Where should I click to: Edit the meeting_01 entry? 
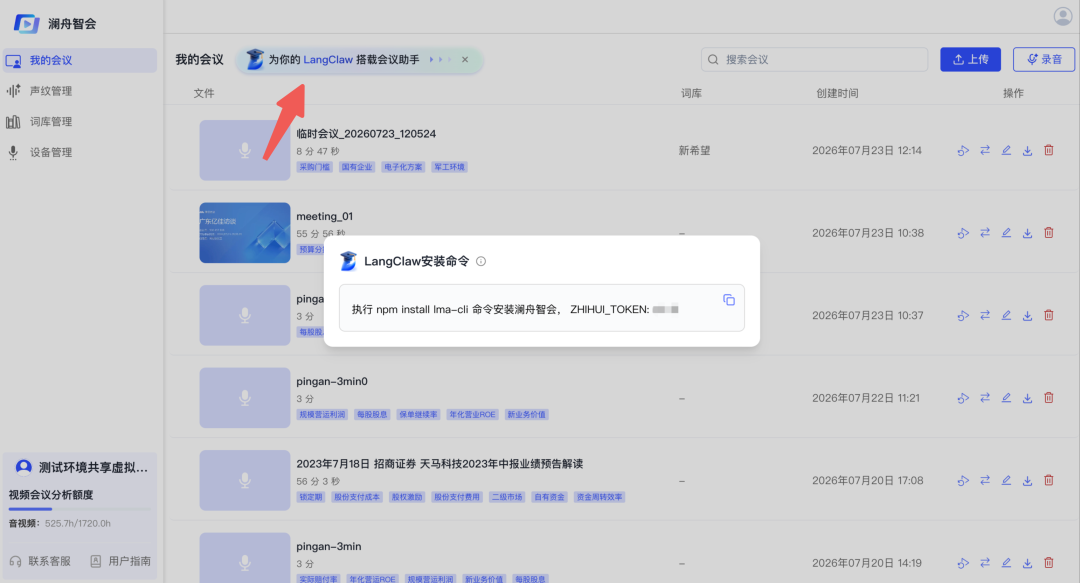coord(1006,233)
